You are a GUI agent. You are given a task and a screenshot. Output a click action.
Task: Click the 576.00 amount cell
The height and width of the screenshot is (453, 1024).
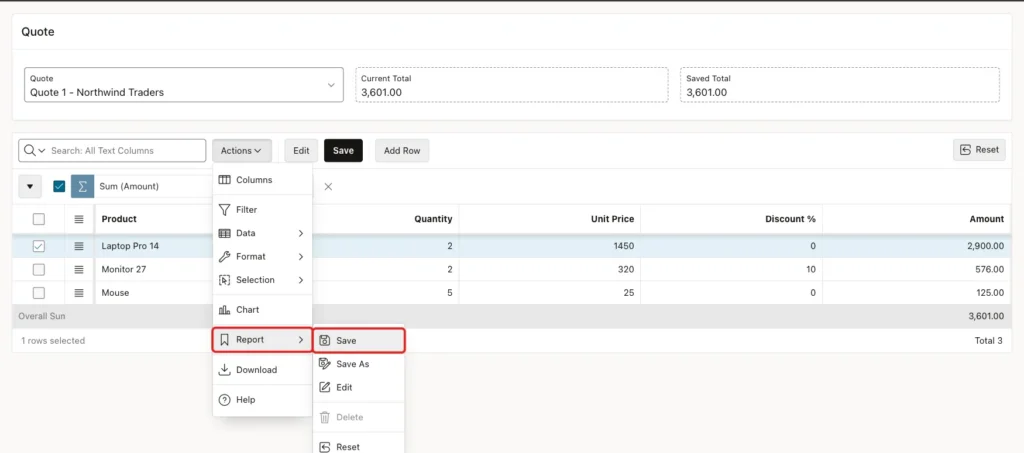(x=917, y=270)
